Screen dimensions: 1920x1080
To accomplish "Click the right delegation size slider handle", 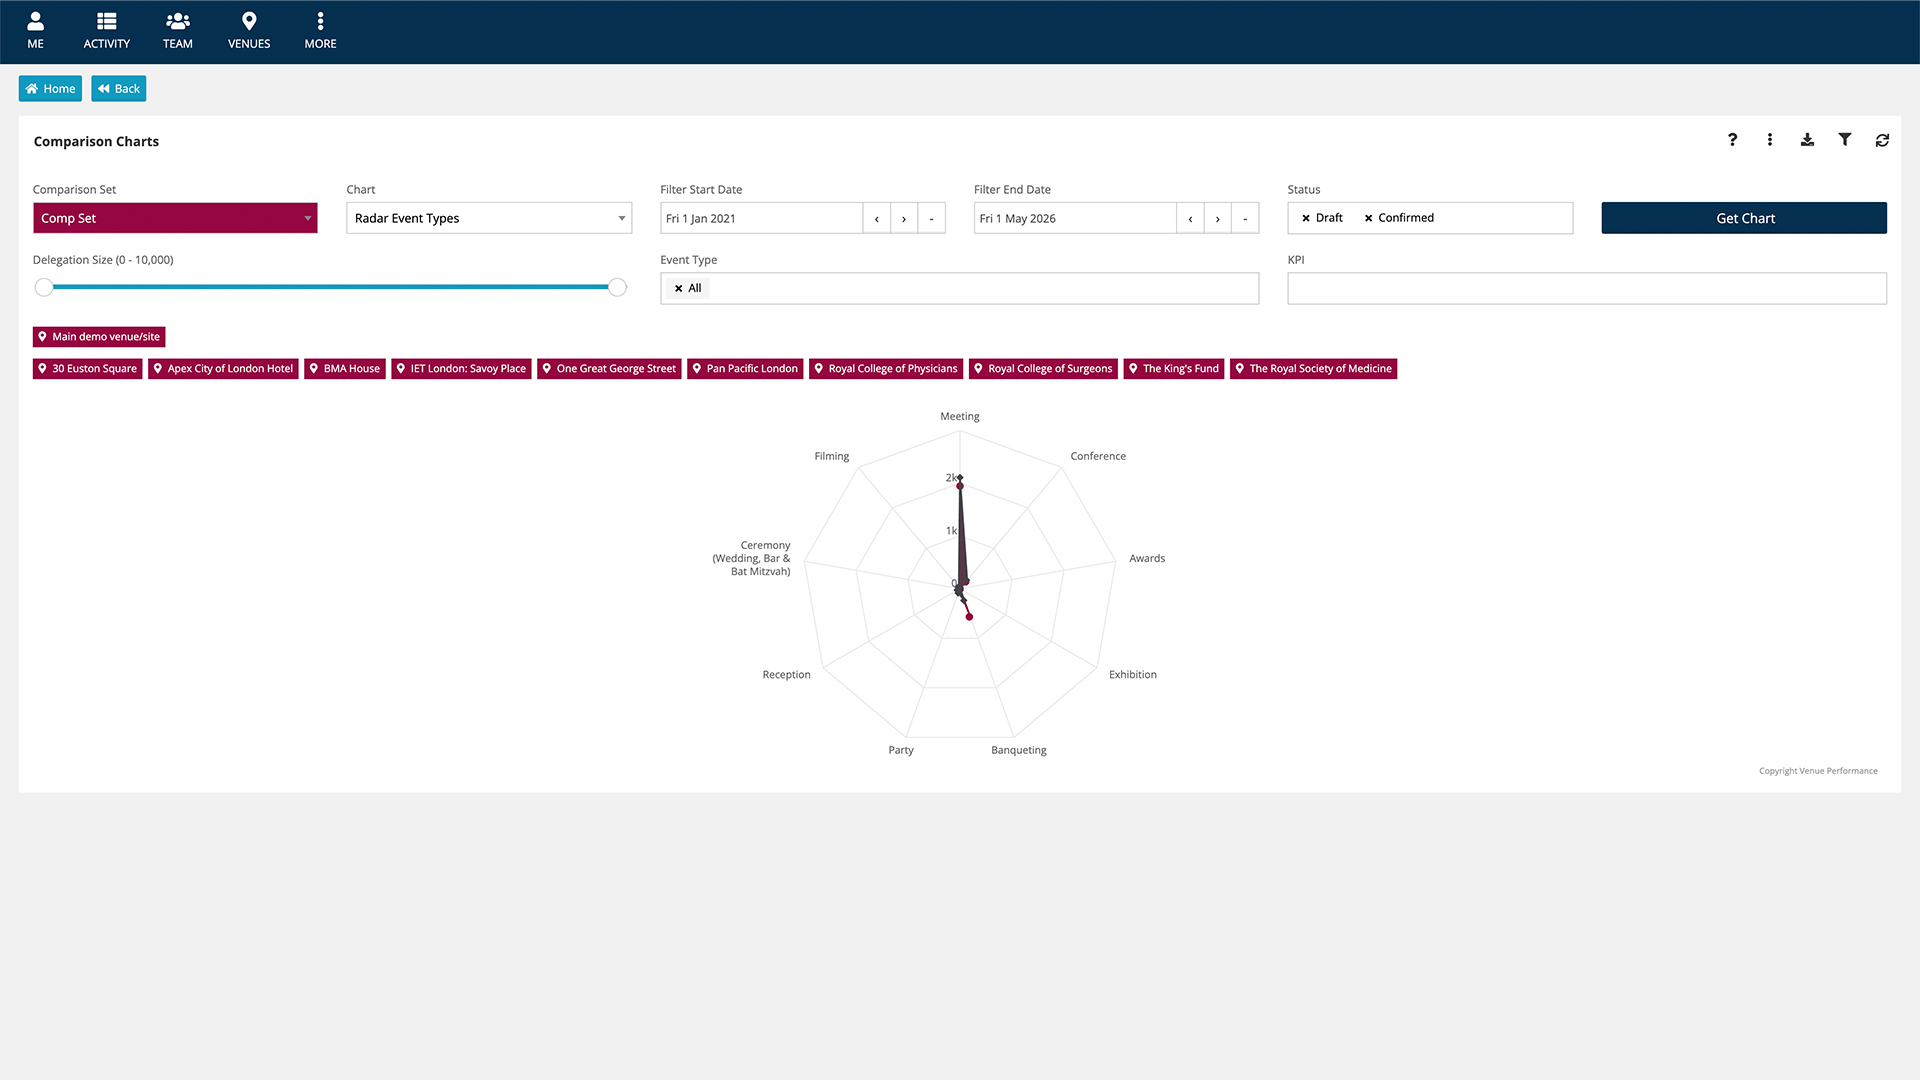I will pyautogui.click(x=618, y=288).
